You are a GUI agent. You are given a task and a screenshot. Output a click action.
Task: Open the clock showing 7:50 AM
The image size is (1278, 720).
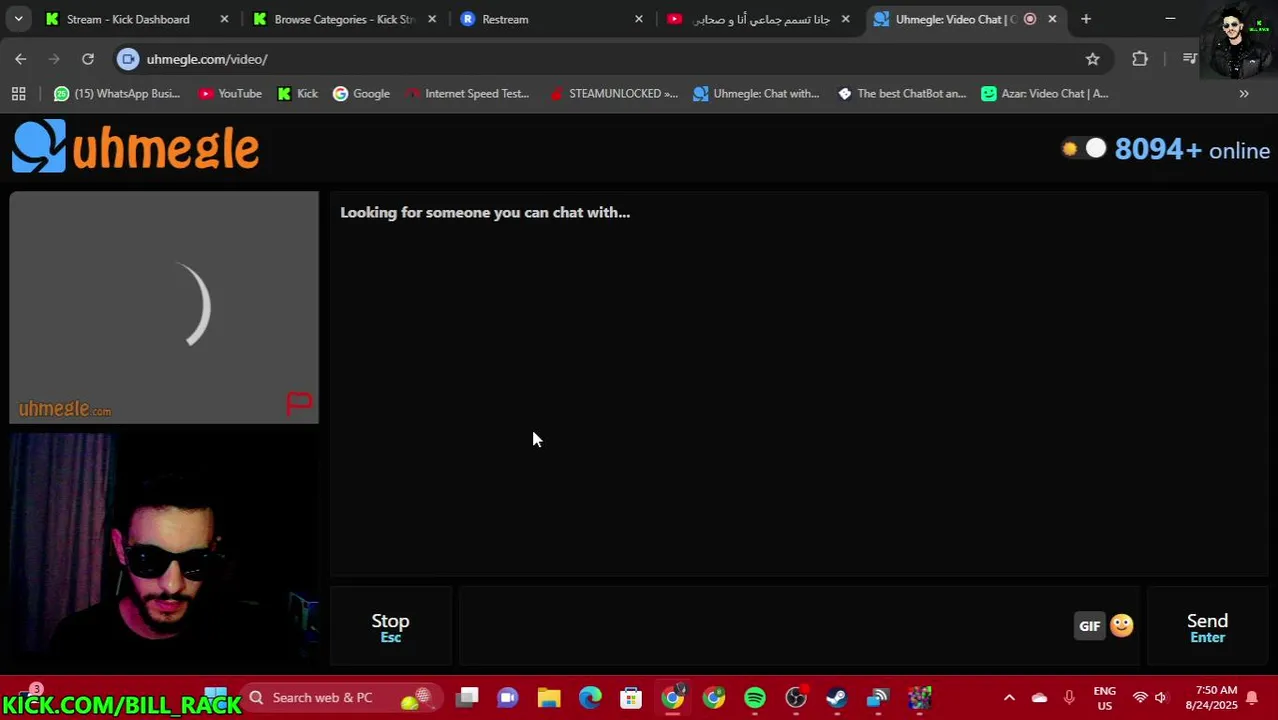tap(1211, 697)
